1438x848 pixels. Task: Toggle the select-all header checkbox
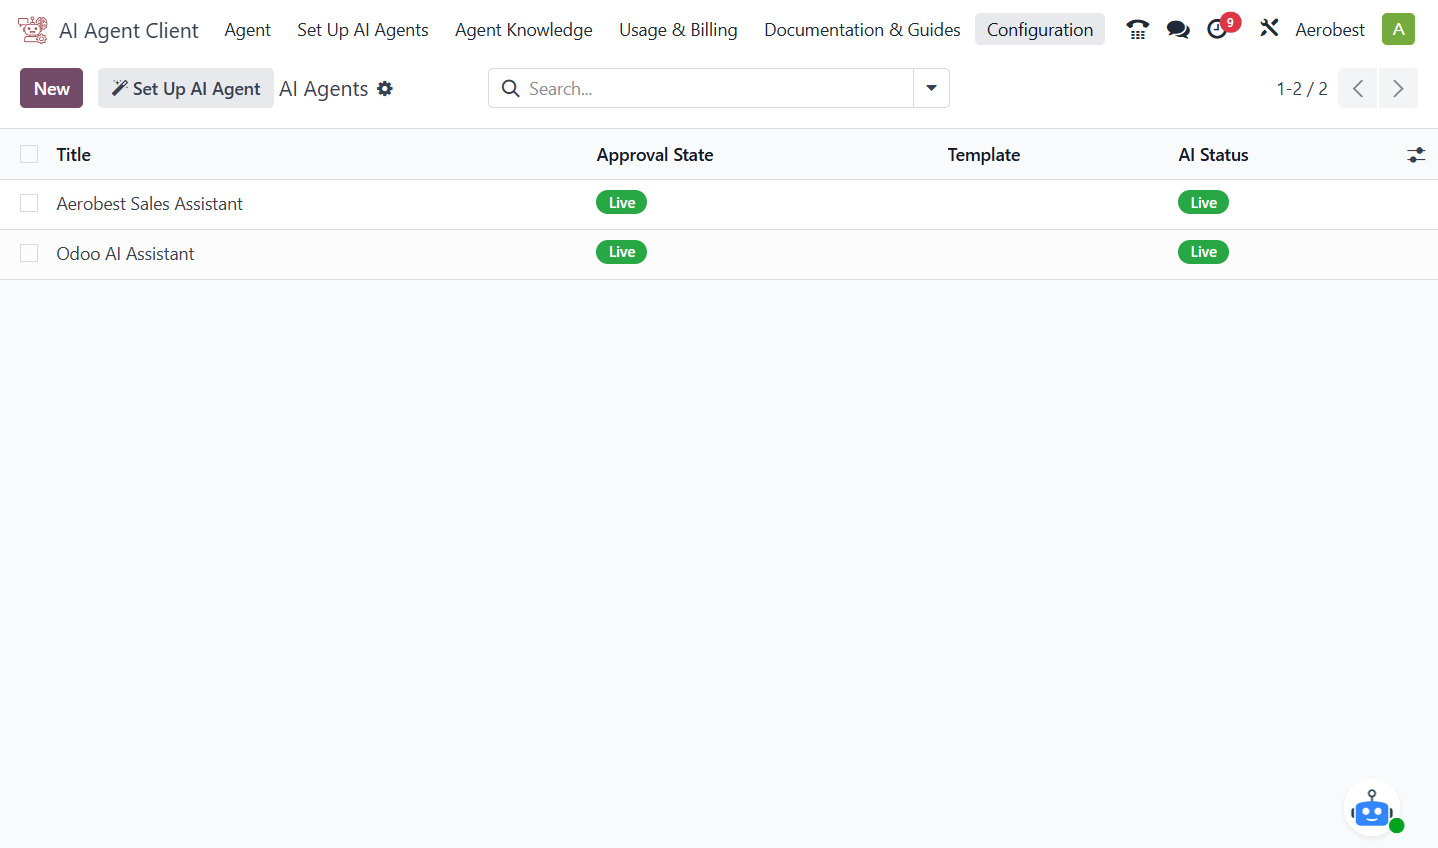pyautogui.click(x=29, y=154)
